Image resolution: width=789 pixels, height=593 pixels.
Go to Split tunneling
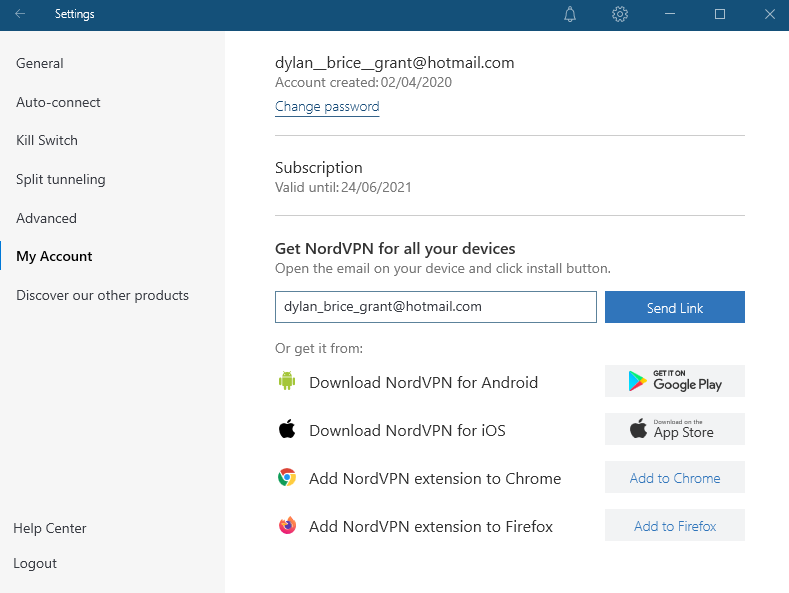[x=61, y=179]
